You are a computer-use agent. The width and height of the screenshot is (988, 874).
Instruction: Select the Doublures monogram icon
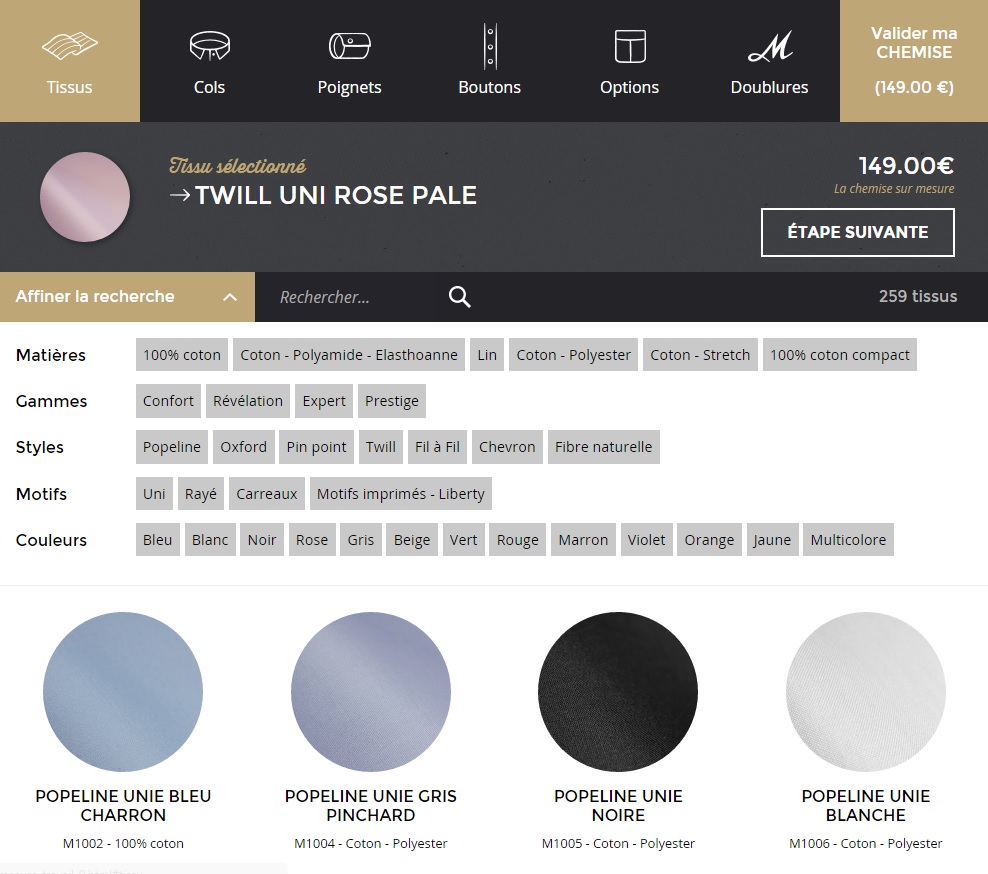(769, 47)
